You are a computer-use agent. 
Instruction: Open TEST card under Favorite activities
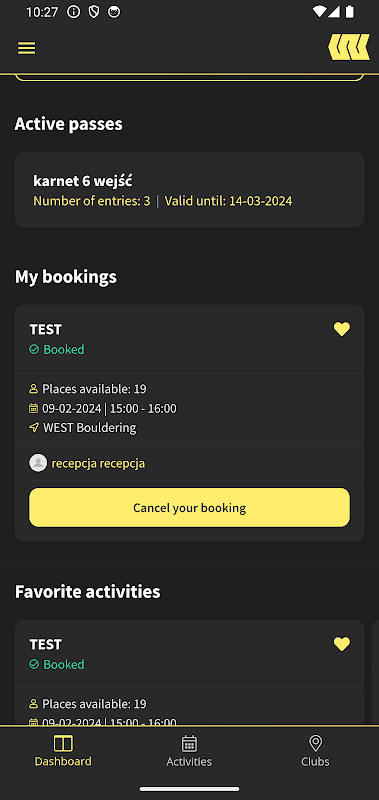[x=189, y=672]
